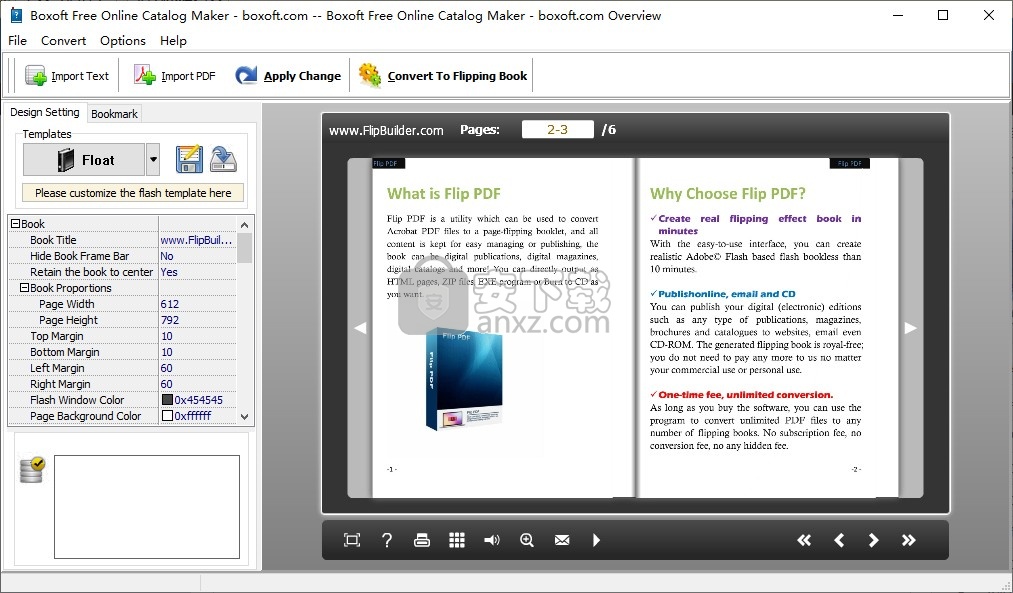Click the Float template button

point(84,160)
